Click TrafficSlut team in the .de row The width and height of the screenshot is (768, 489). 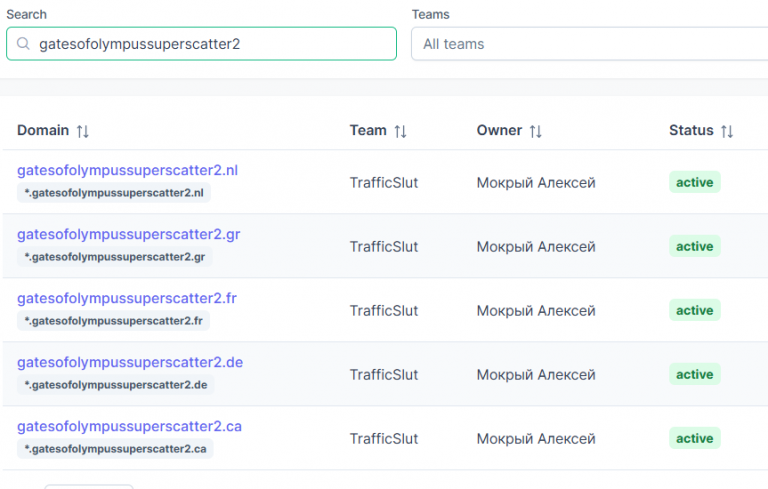(x=384, y=375)
